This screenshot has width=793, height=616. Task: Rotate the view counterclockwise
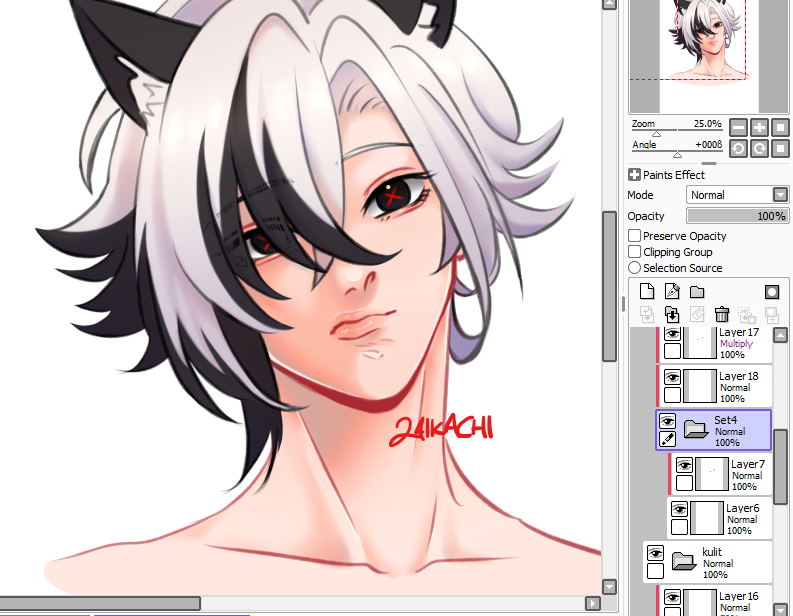tap(738, 149)
